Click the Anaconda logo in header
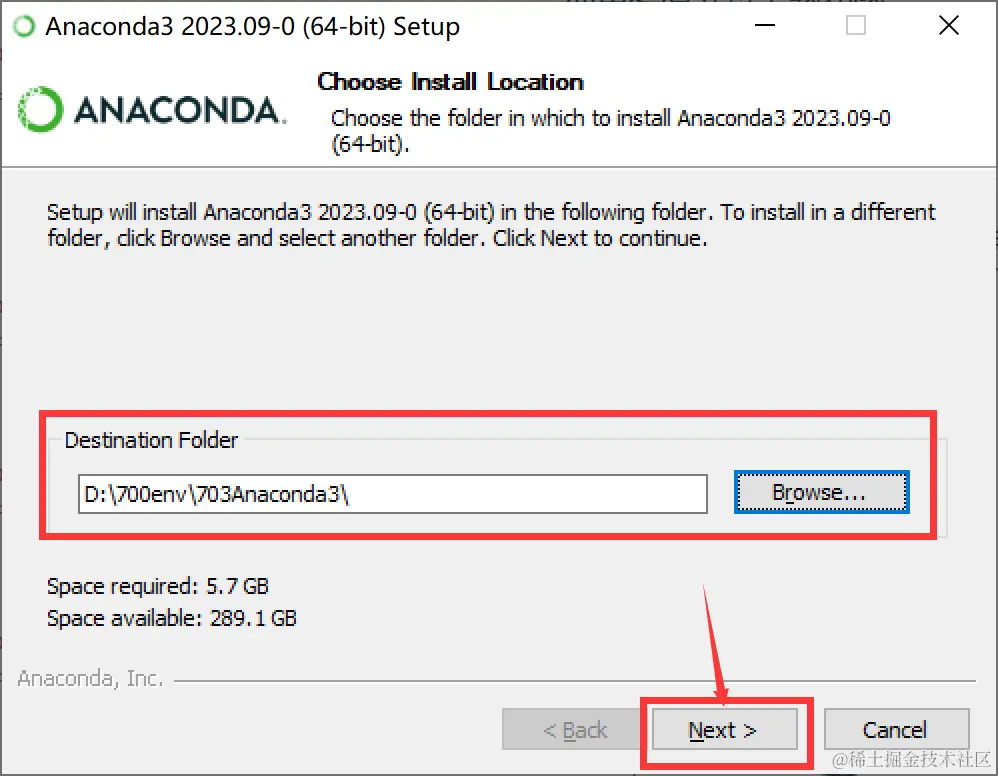998x776 pixels. pyautogui.click(x=151, y=109)
